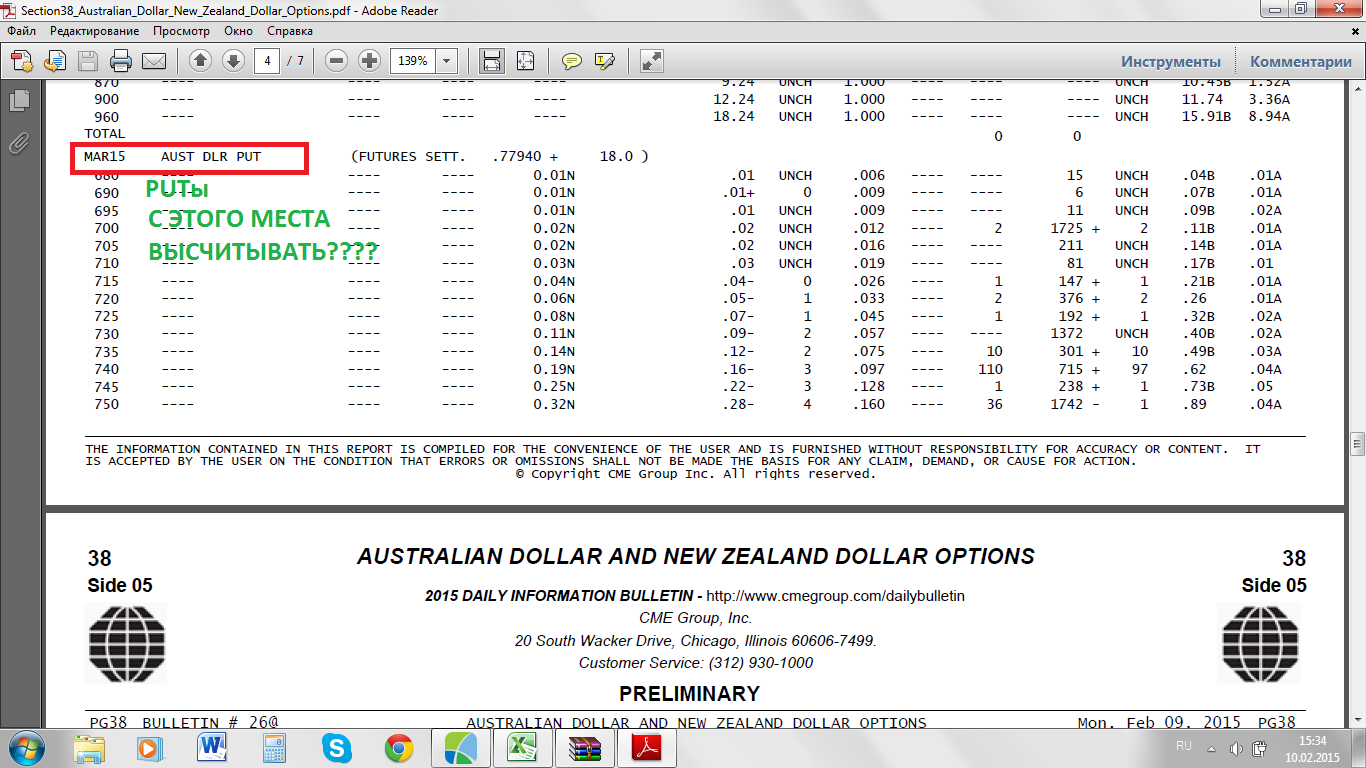Open the zoom level dropdown arrow
1366x768 pixels.
[x=446, y=61]
